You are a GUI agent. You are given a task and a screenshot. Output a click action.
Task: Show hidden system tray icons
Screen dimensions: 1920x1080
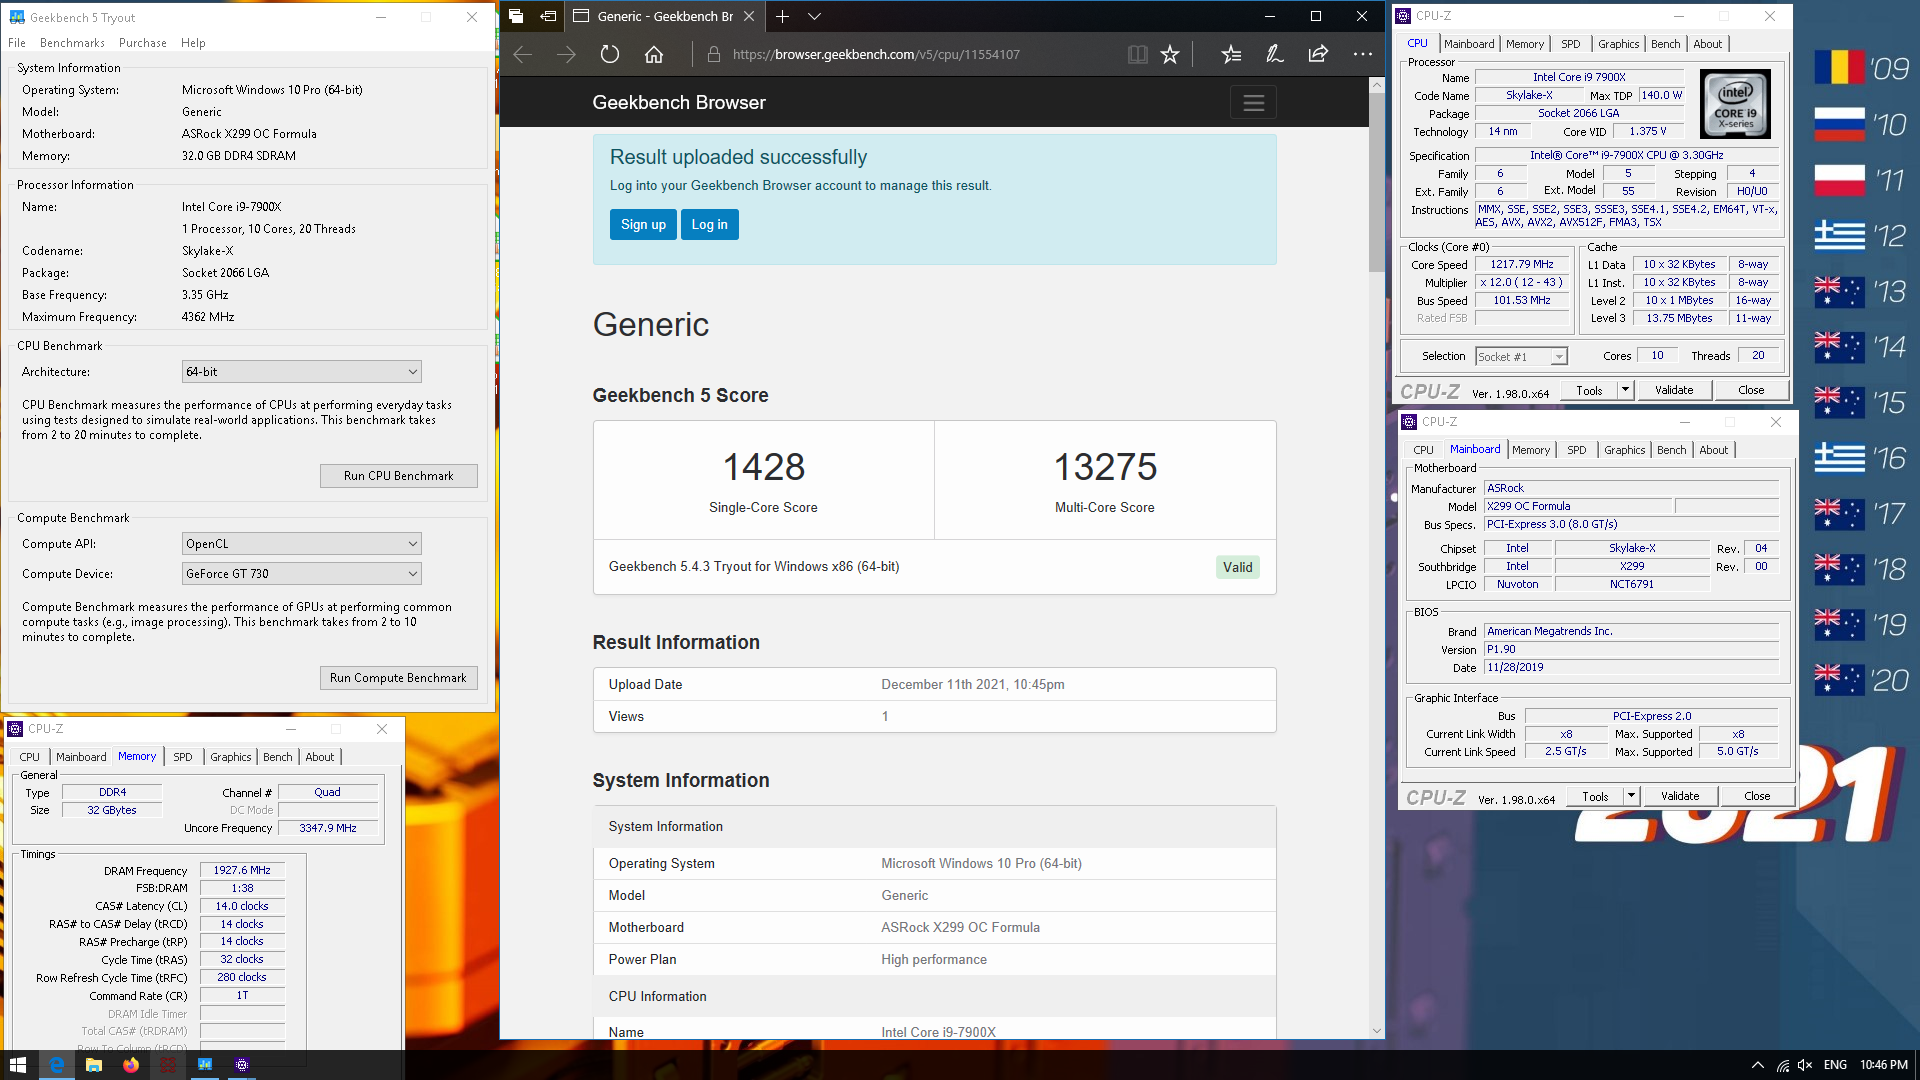coord(1757,1065)
